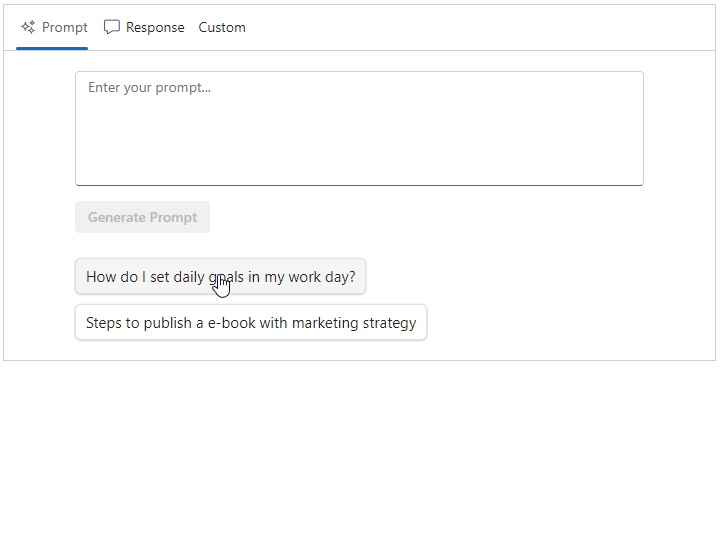Select suggestion about setting daily goals
721x558 pixels.
point(221,276)
